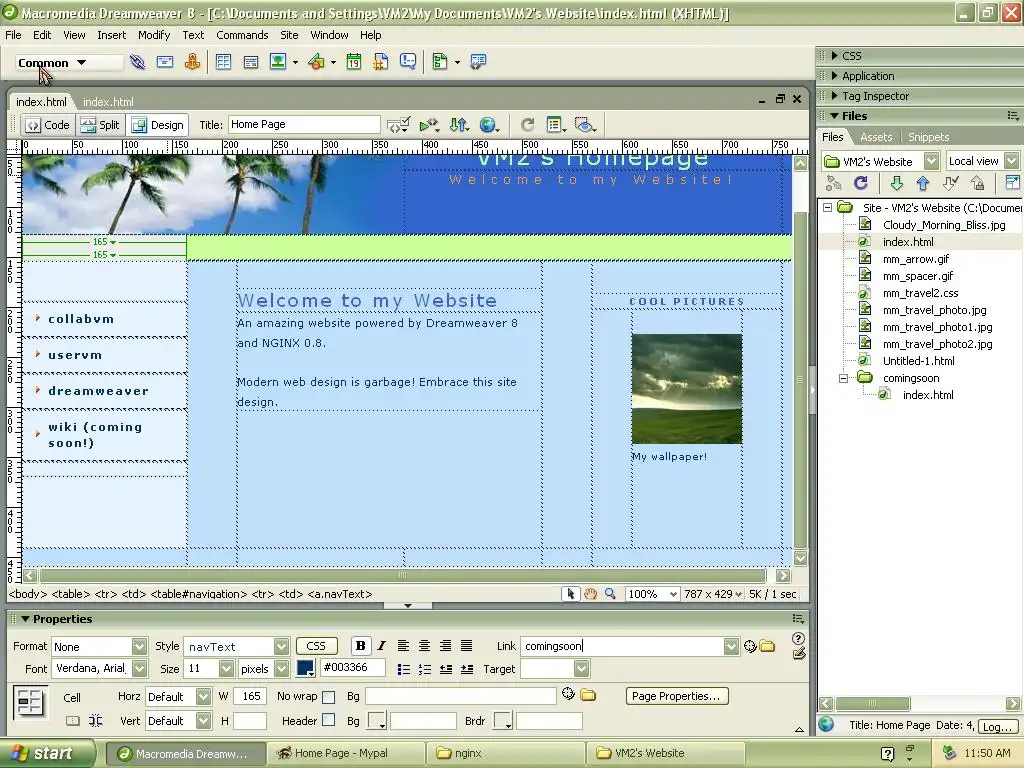Image resolution: width=1024 pixels, height=768 pixels.
Task: Switch to Split view
Action: [x=100, y=125]
